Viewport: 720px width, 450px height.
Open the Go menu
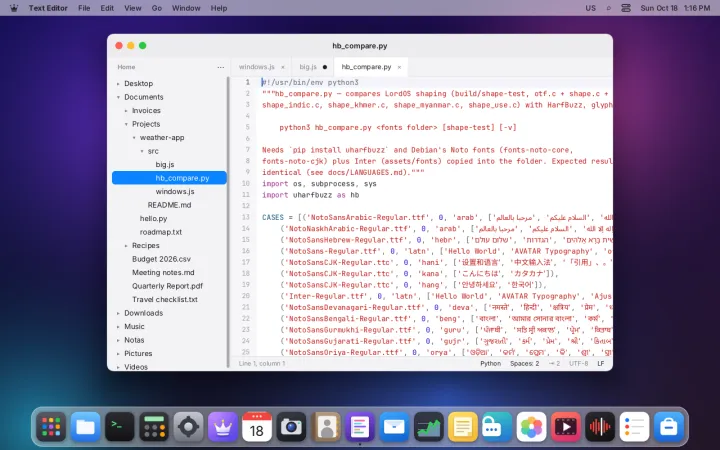click(157, 8)
